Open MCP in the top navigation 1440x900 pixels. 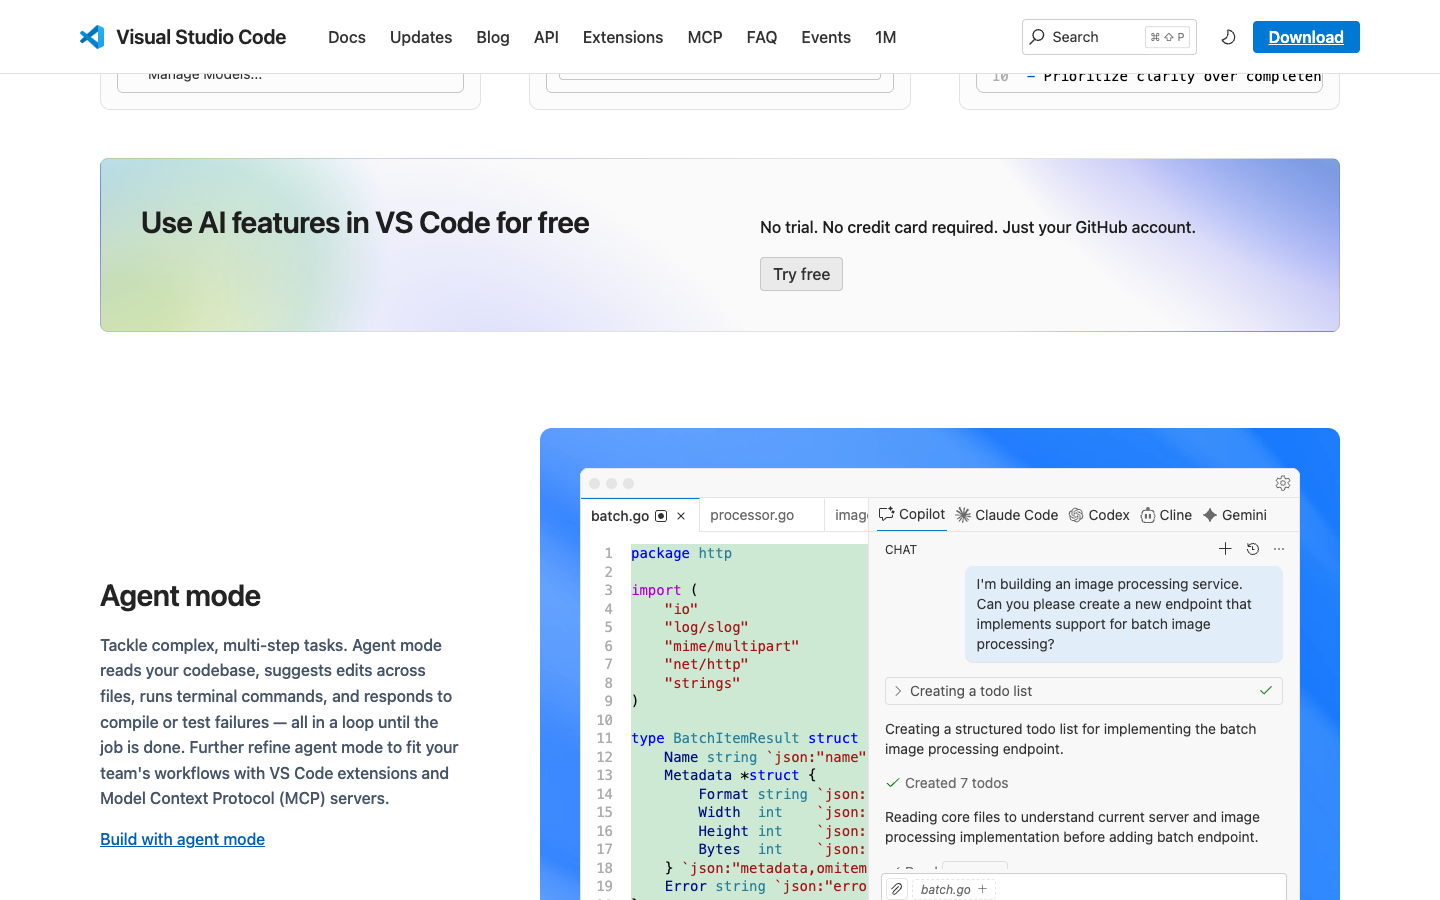pyautogui.click(x=705, y=37)
